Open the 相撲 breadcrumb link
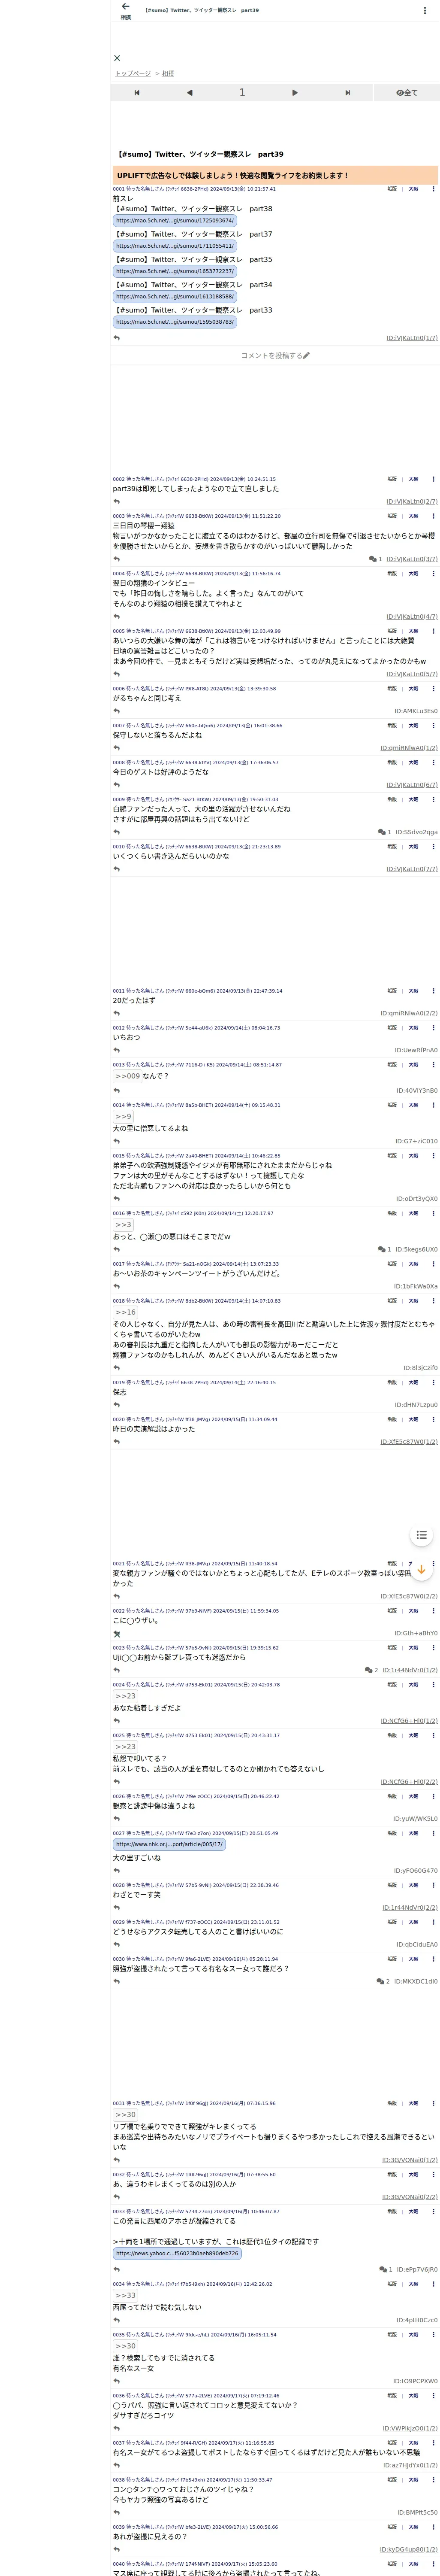This screenshot has width=440, height=2576. pyautogui.click(x=168, y=74)
